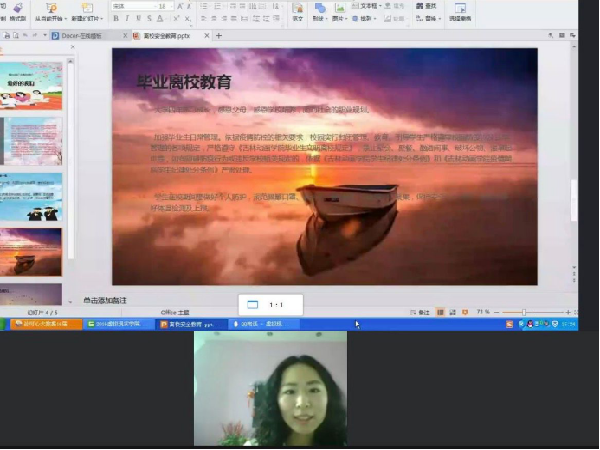Open the Arrange dropdown arrow
Viewport: 600px width, 450px height.
coord(375,18)
